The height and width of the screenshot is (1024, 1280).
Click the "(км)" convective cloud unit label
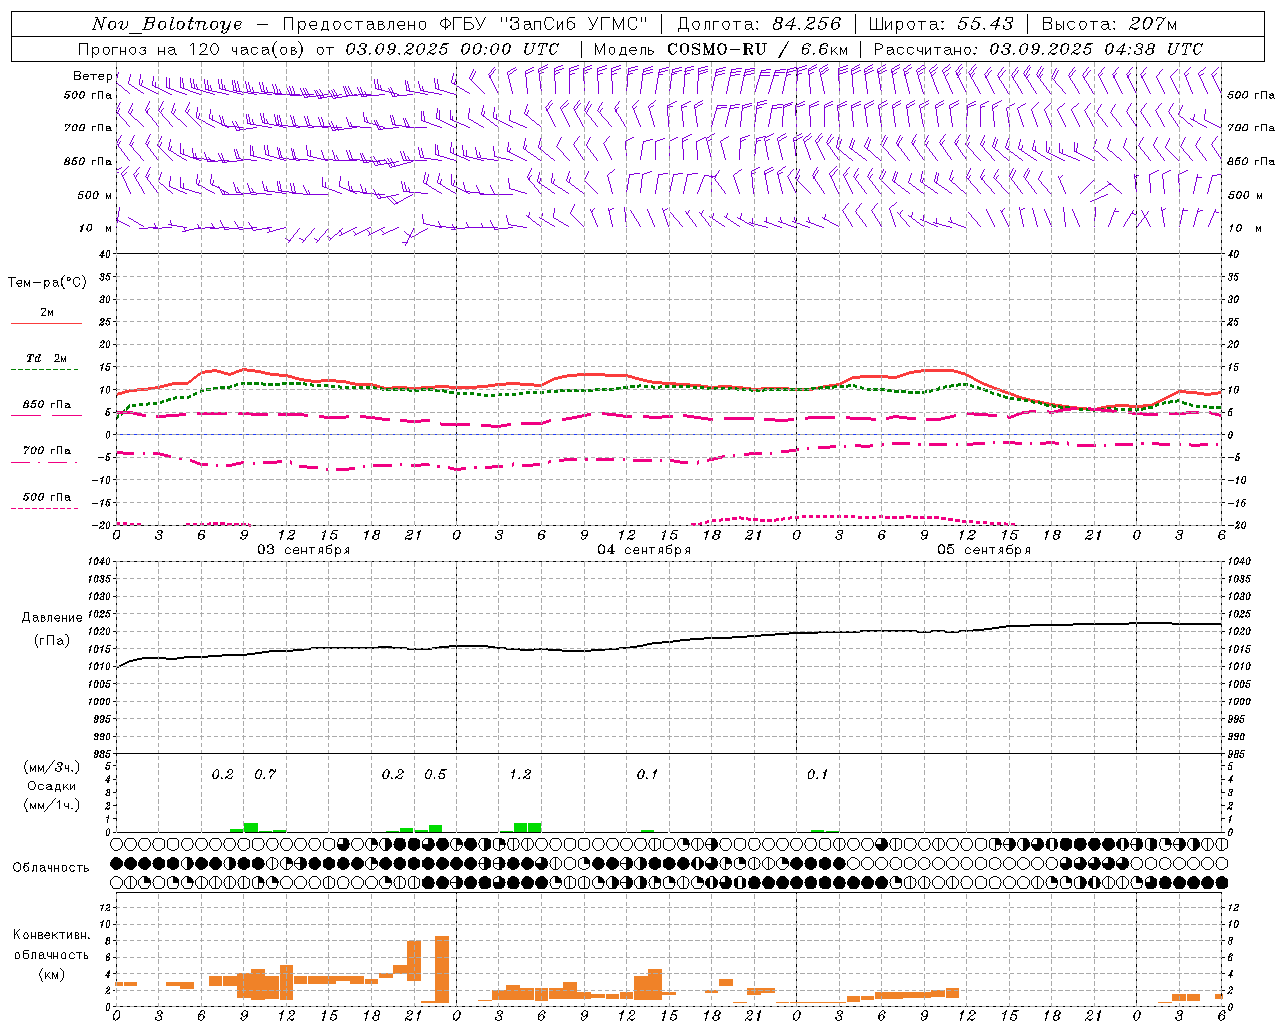click(52, 974)
